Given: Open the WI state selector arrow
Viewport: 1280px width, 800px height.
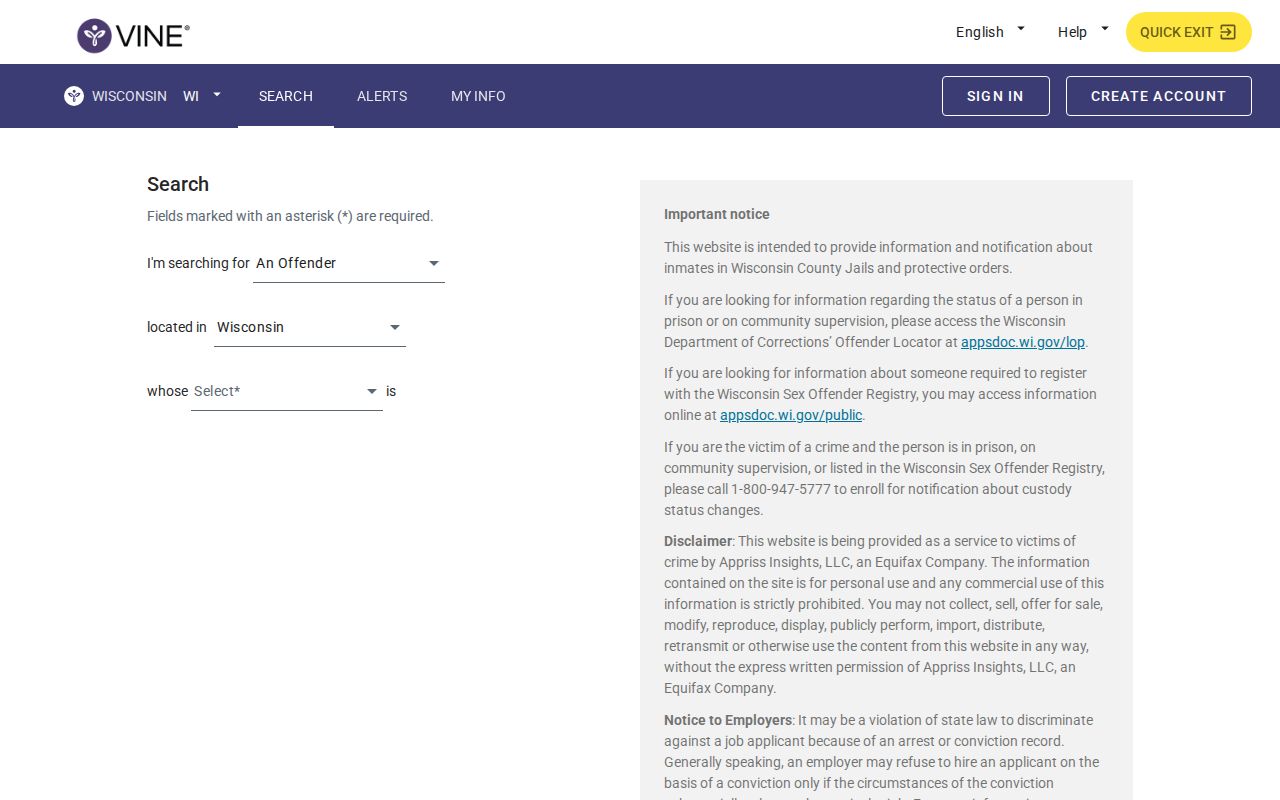Looking at the screenshot, I should tap(217, 95).
